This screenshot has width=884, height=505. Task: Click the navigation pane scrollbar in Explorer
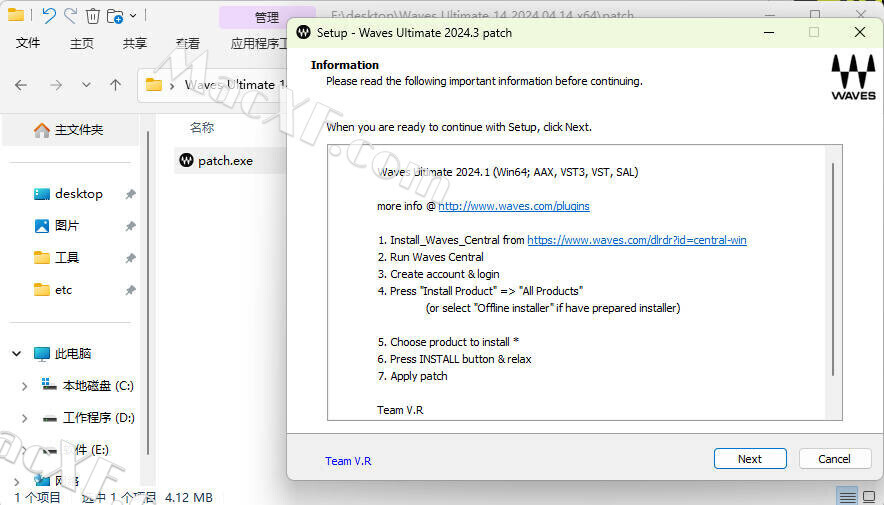pos(148,293)
